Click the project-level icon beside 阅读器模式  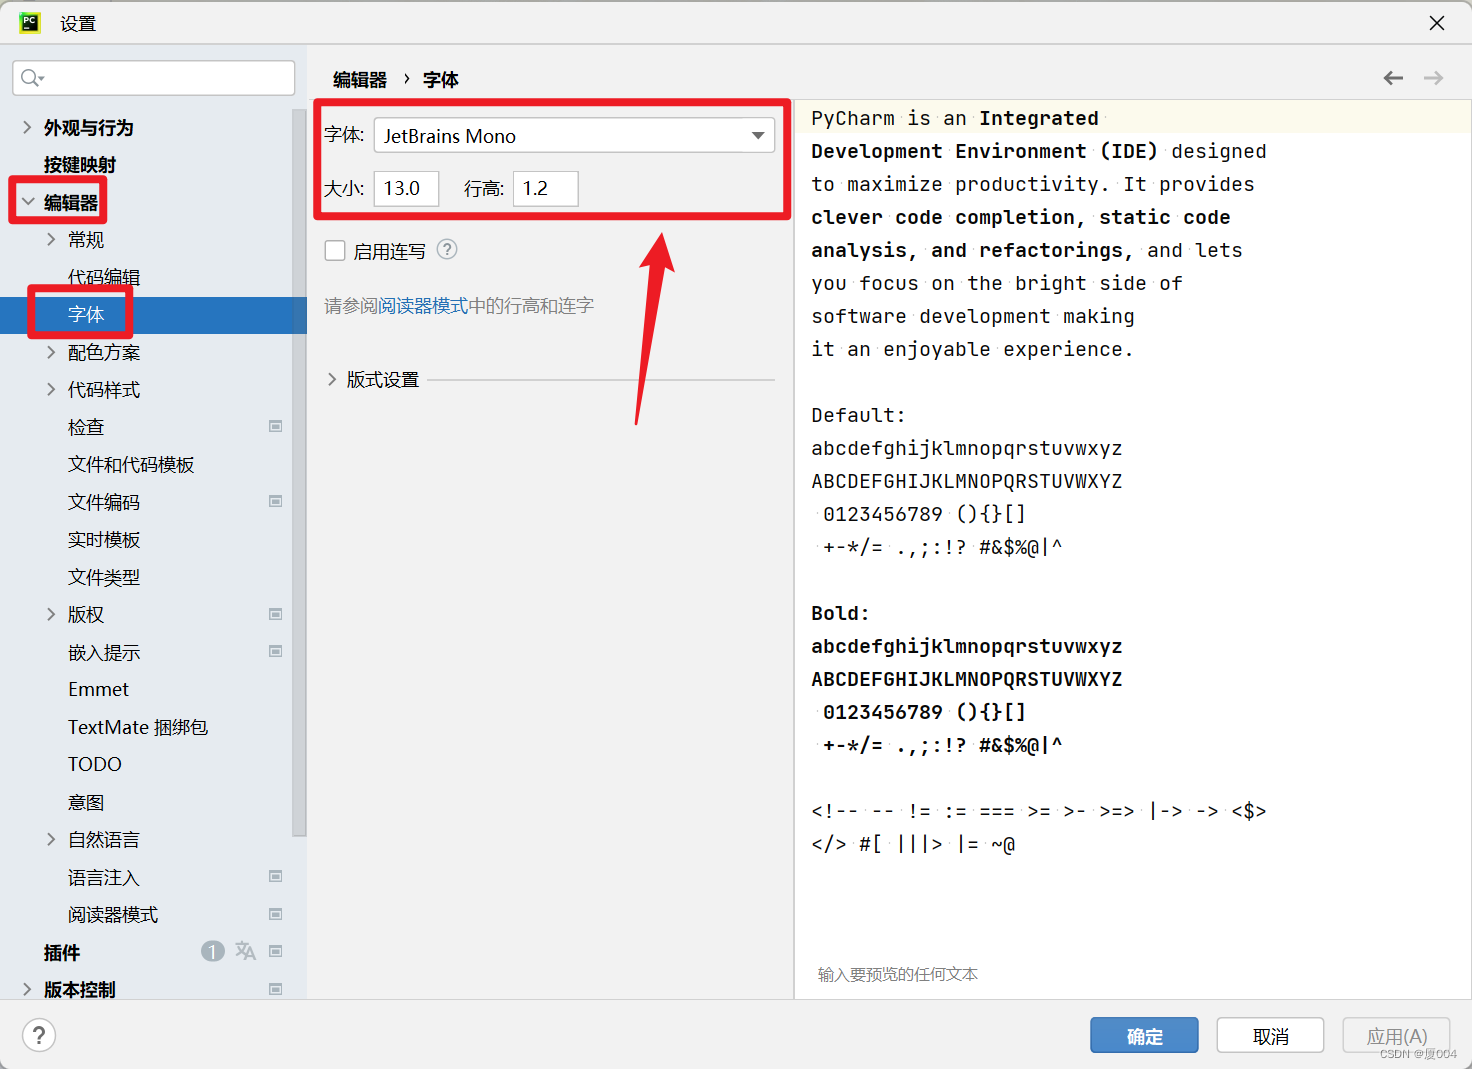point(275,914)
